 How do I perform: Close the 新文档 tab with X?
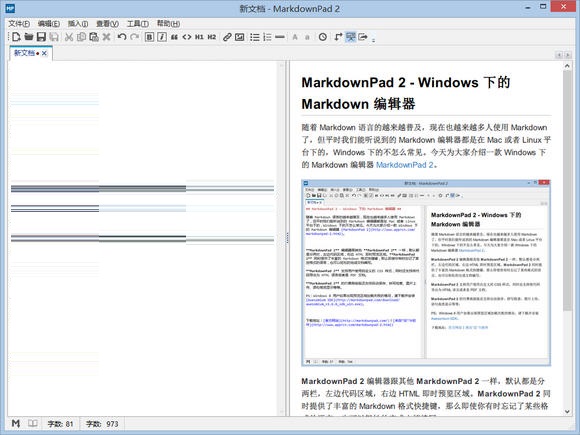tap(44, 53)
